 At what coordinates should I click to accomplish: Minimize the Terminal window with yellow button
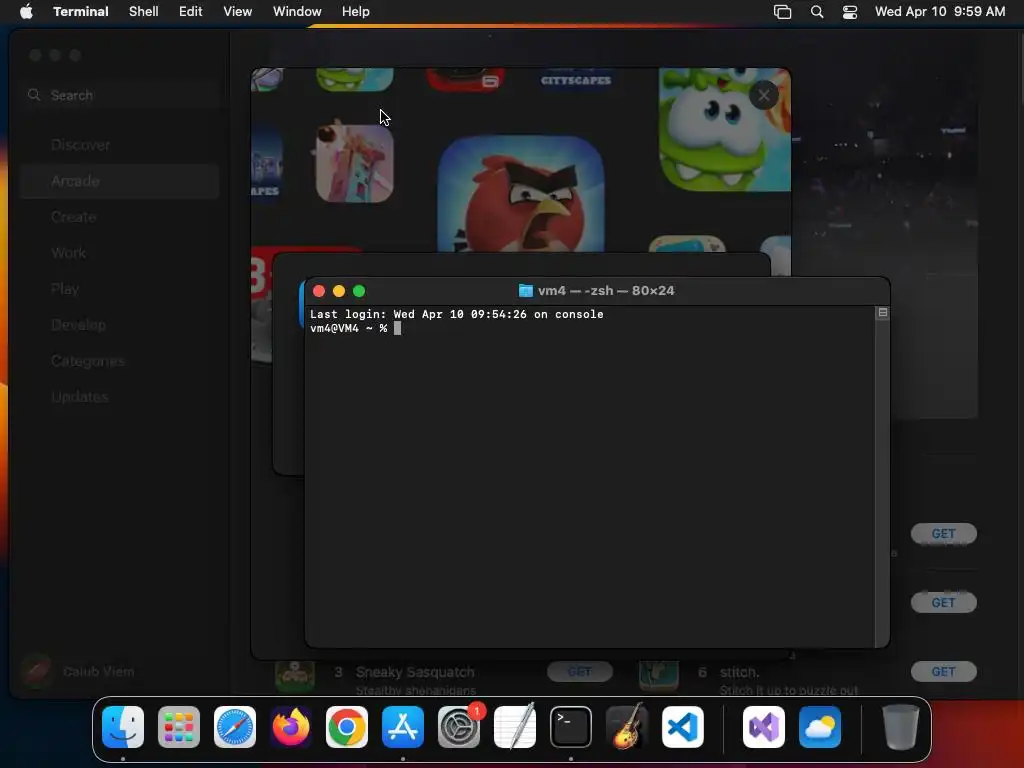click(339, 291)
